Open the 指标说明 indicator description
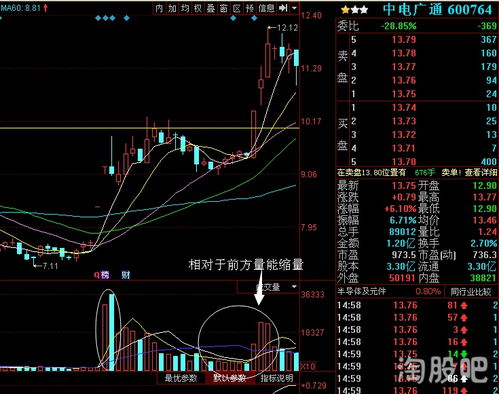This screenshot has width=499, height=394. 277,378
